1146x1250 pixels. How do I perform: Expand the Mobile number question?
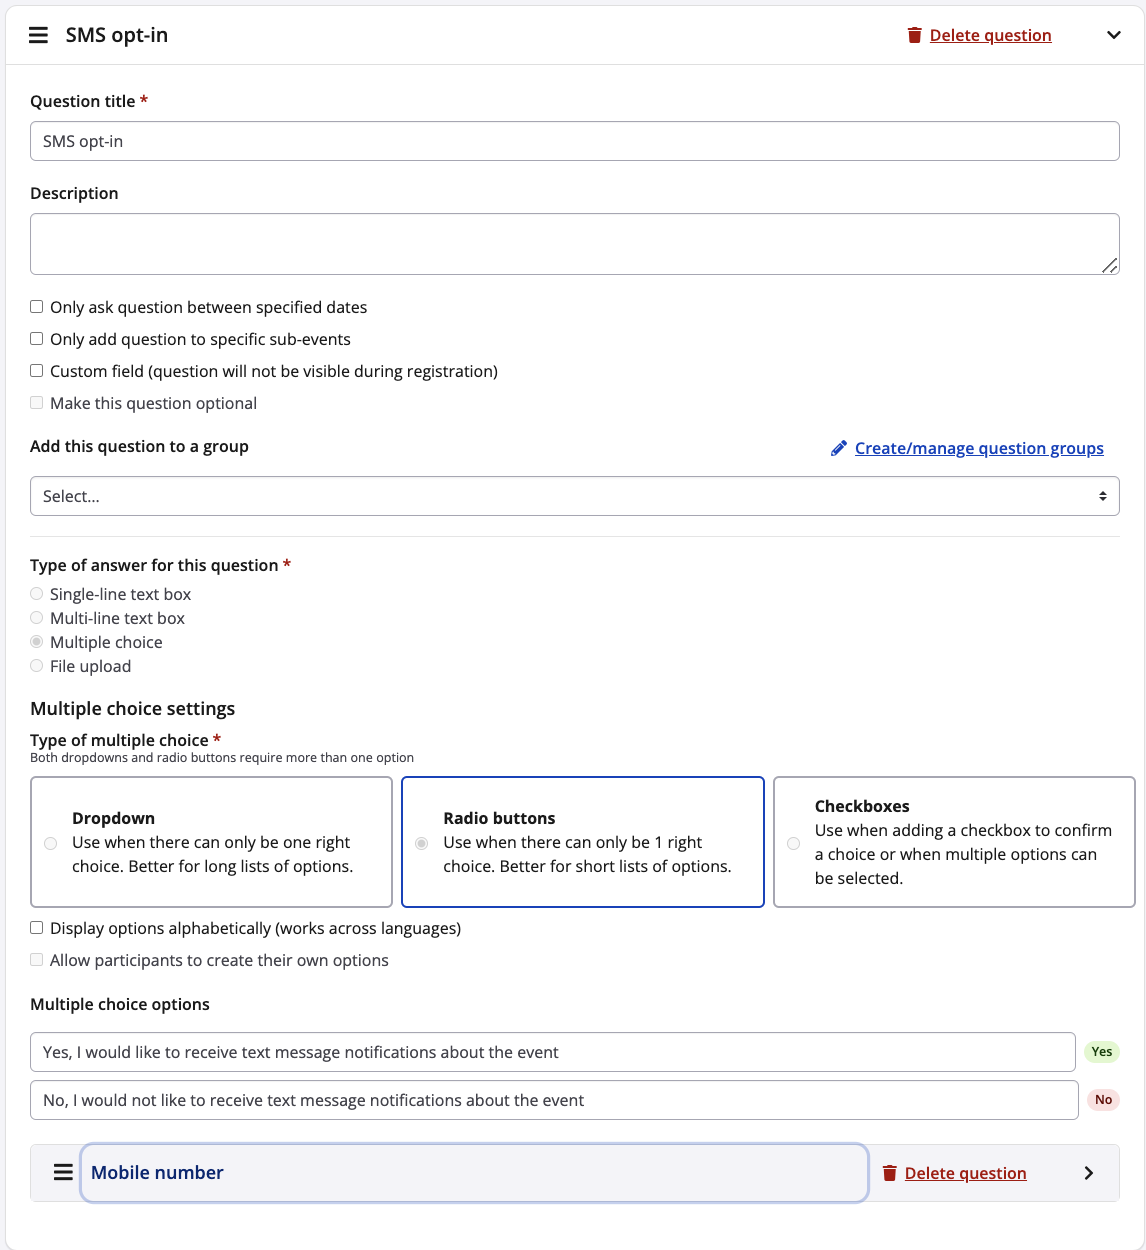(x=1089, y=1173)
